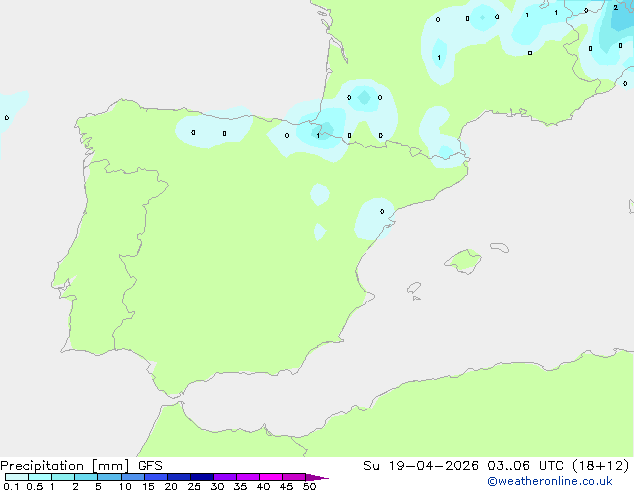
Task: Select the 15–20 mm legend swatch
Action: pos(156,477)
